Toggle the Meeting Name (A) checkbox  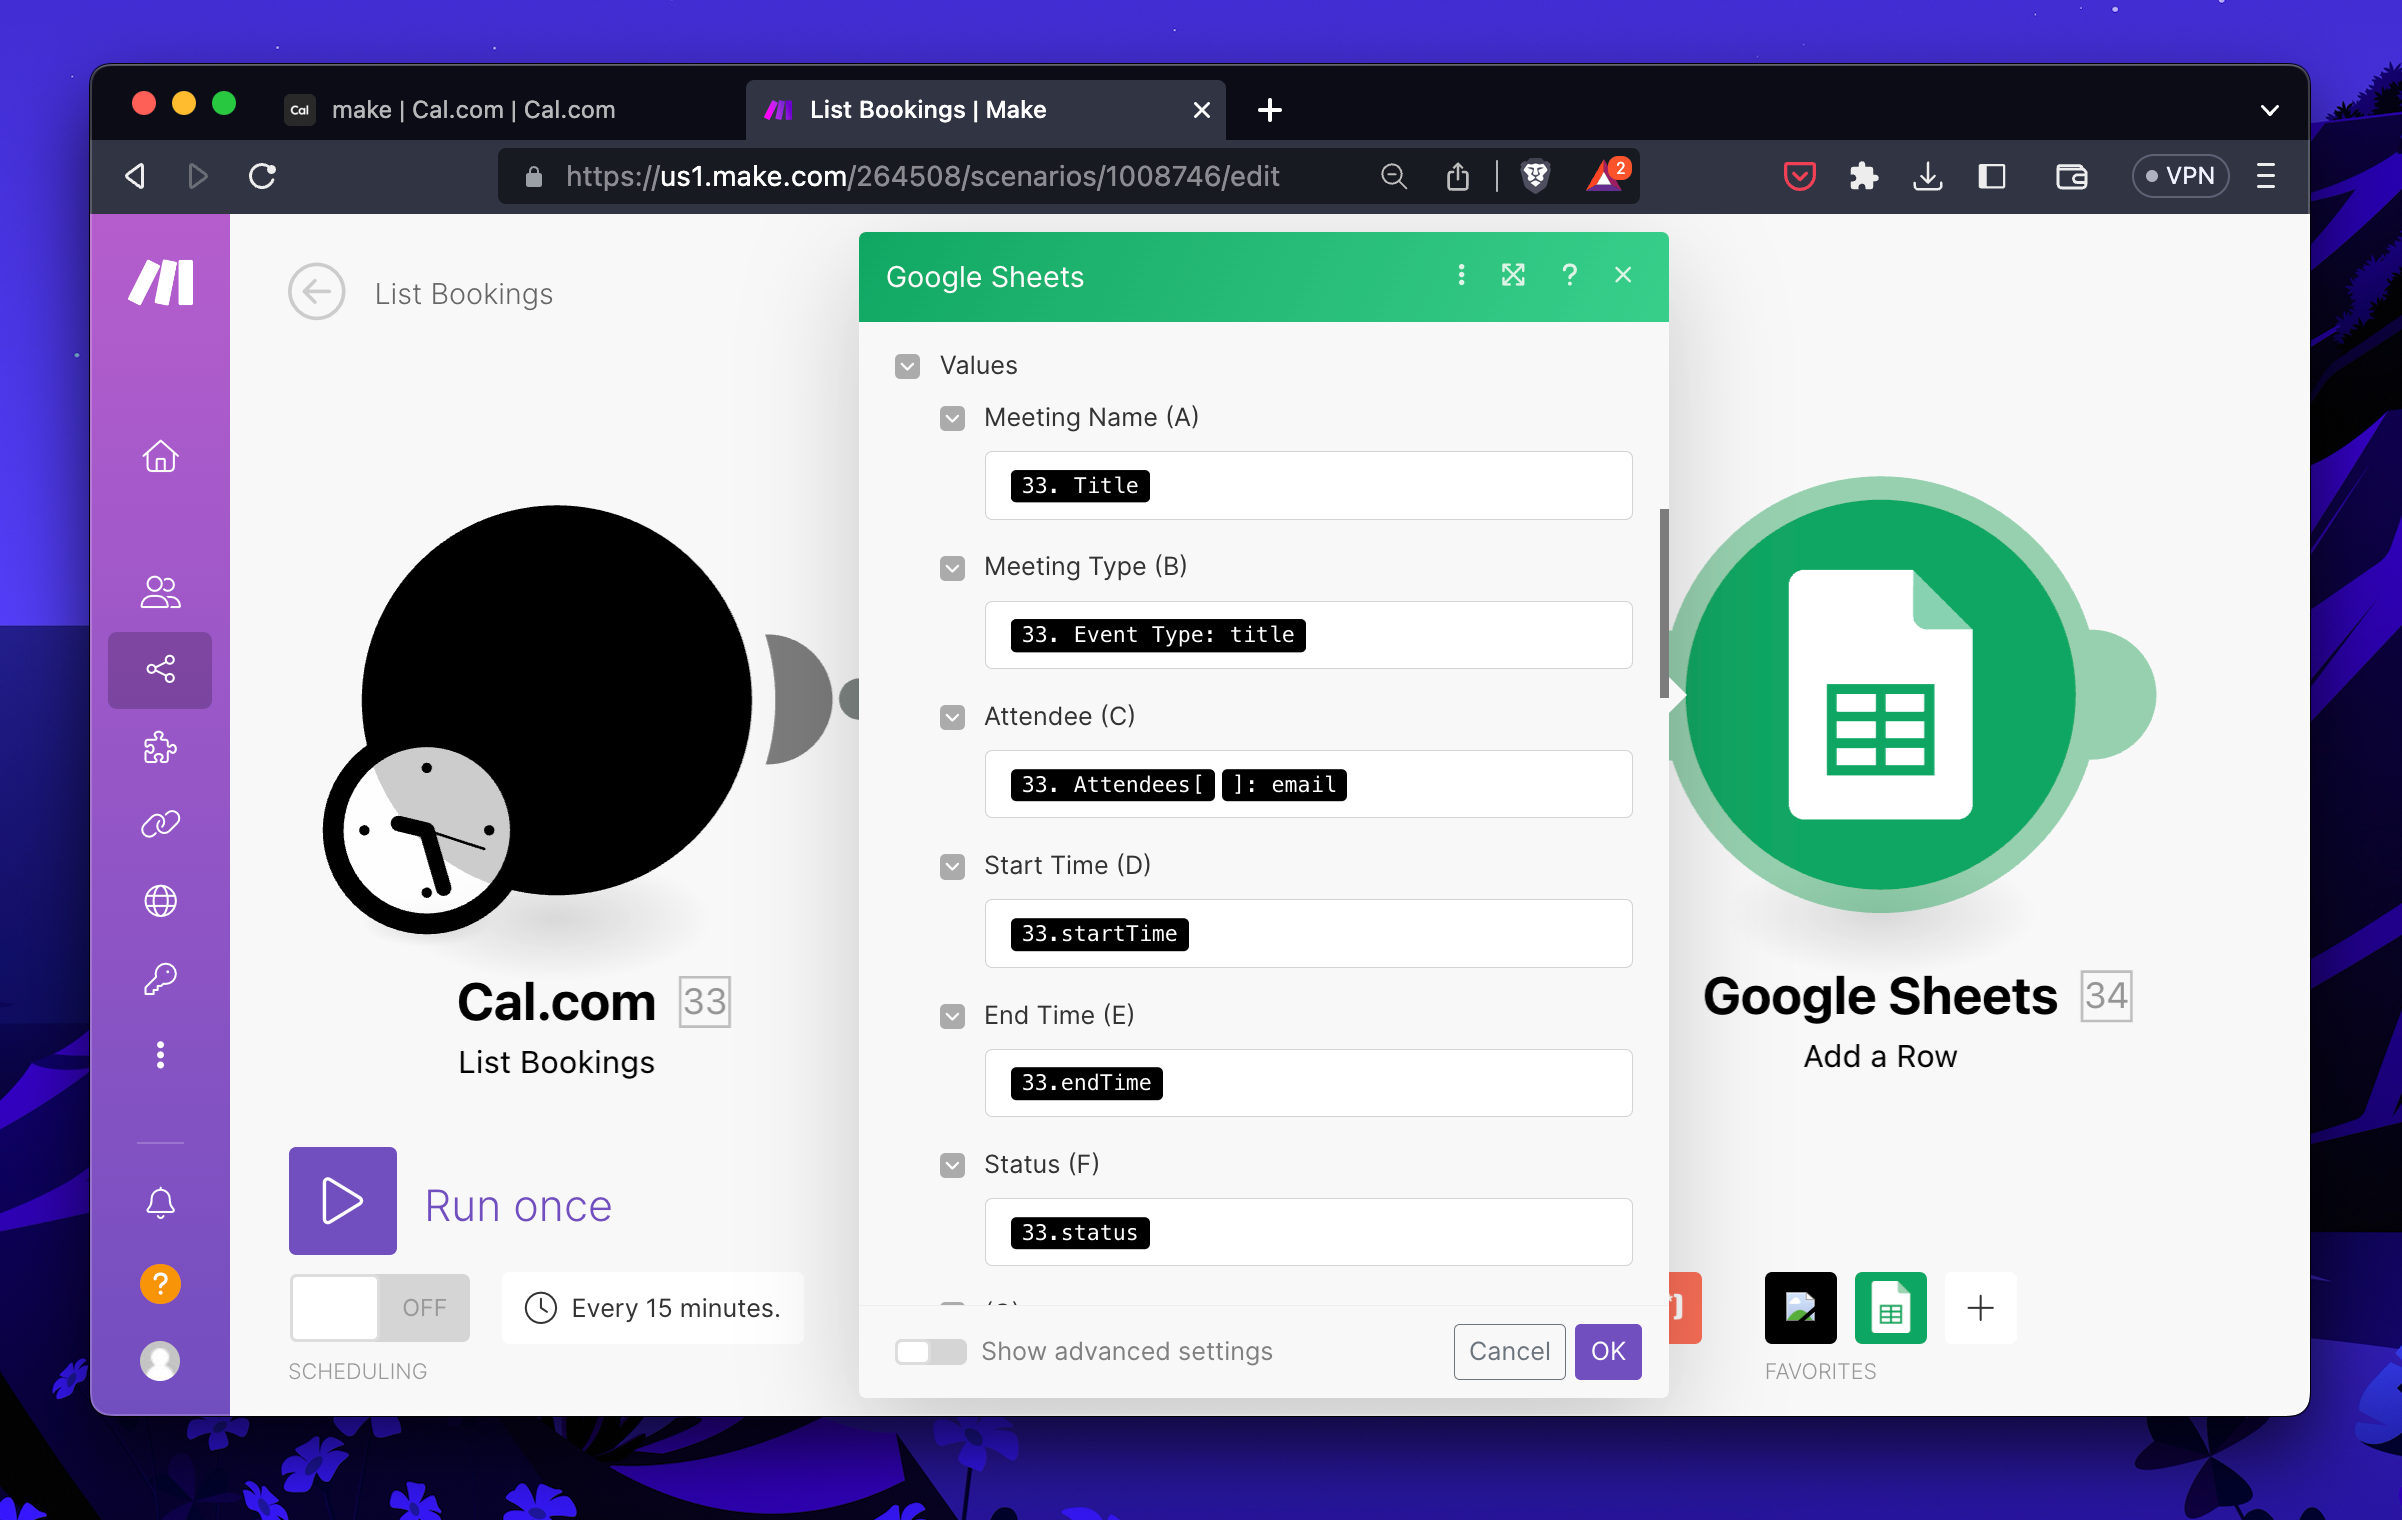[x=952, y=418]
